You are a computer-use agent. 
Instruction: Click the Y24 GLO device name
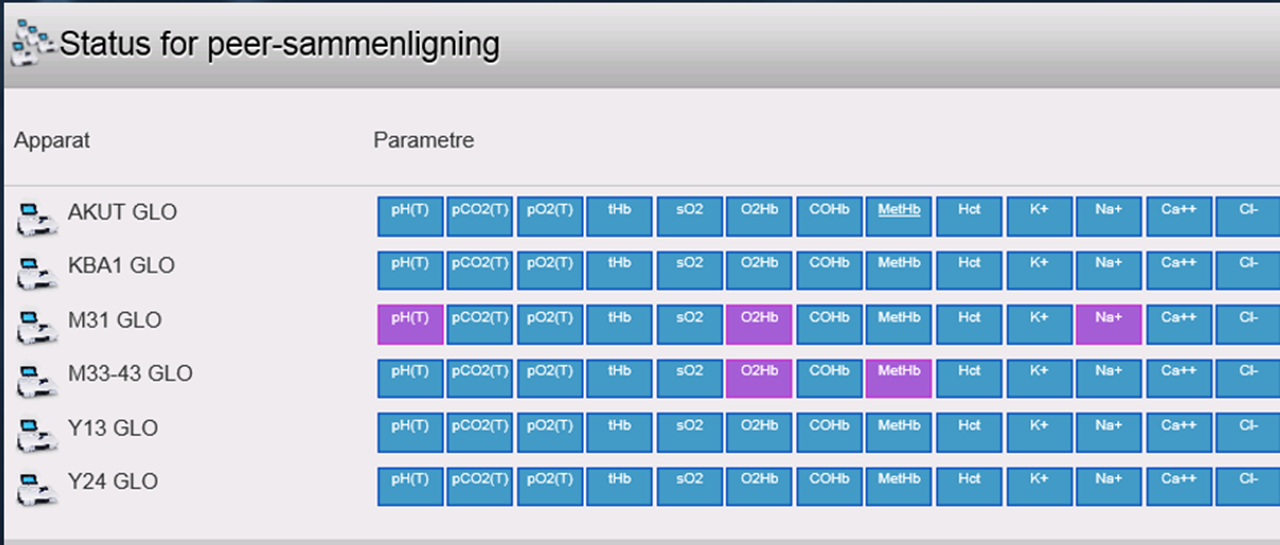(113, 482)
